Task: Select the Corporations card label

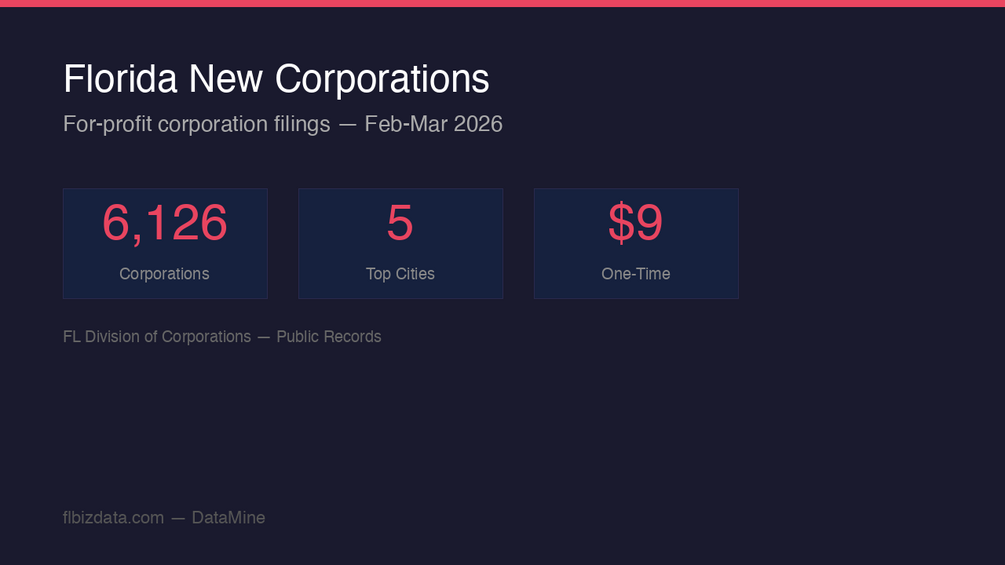Action: click(x=164, y=274)
